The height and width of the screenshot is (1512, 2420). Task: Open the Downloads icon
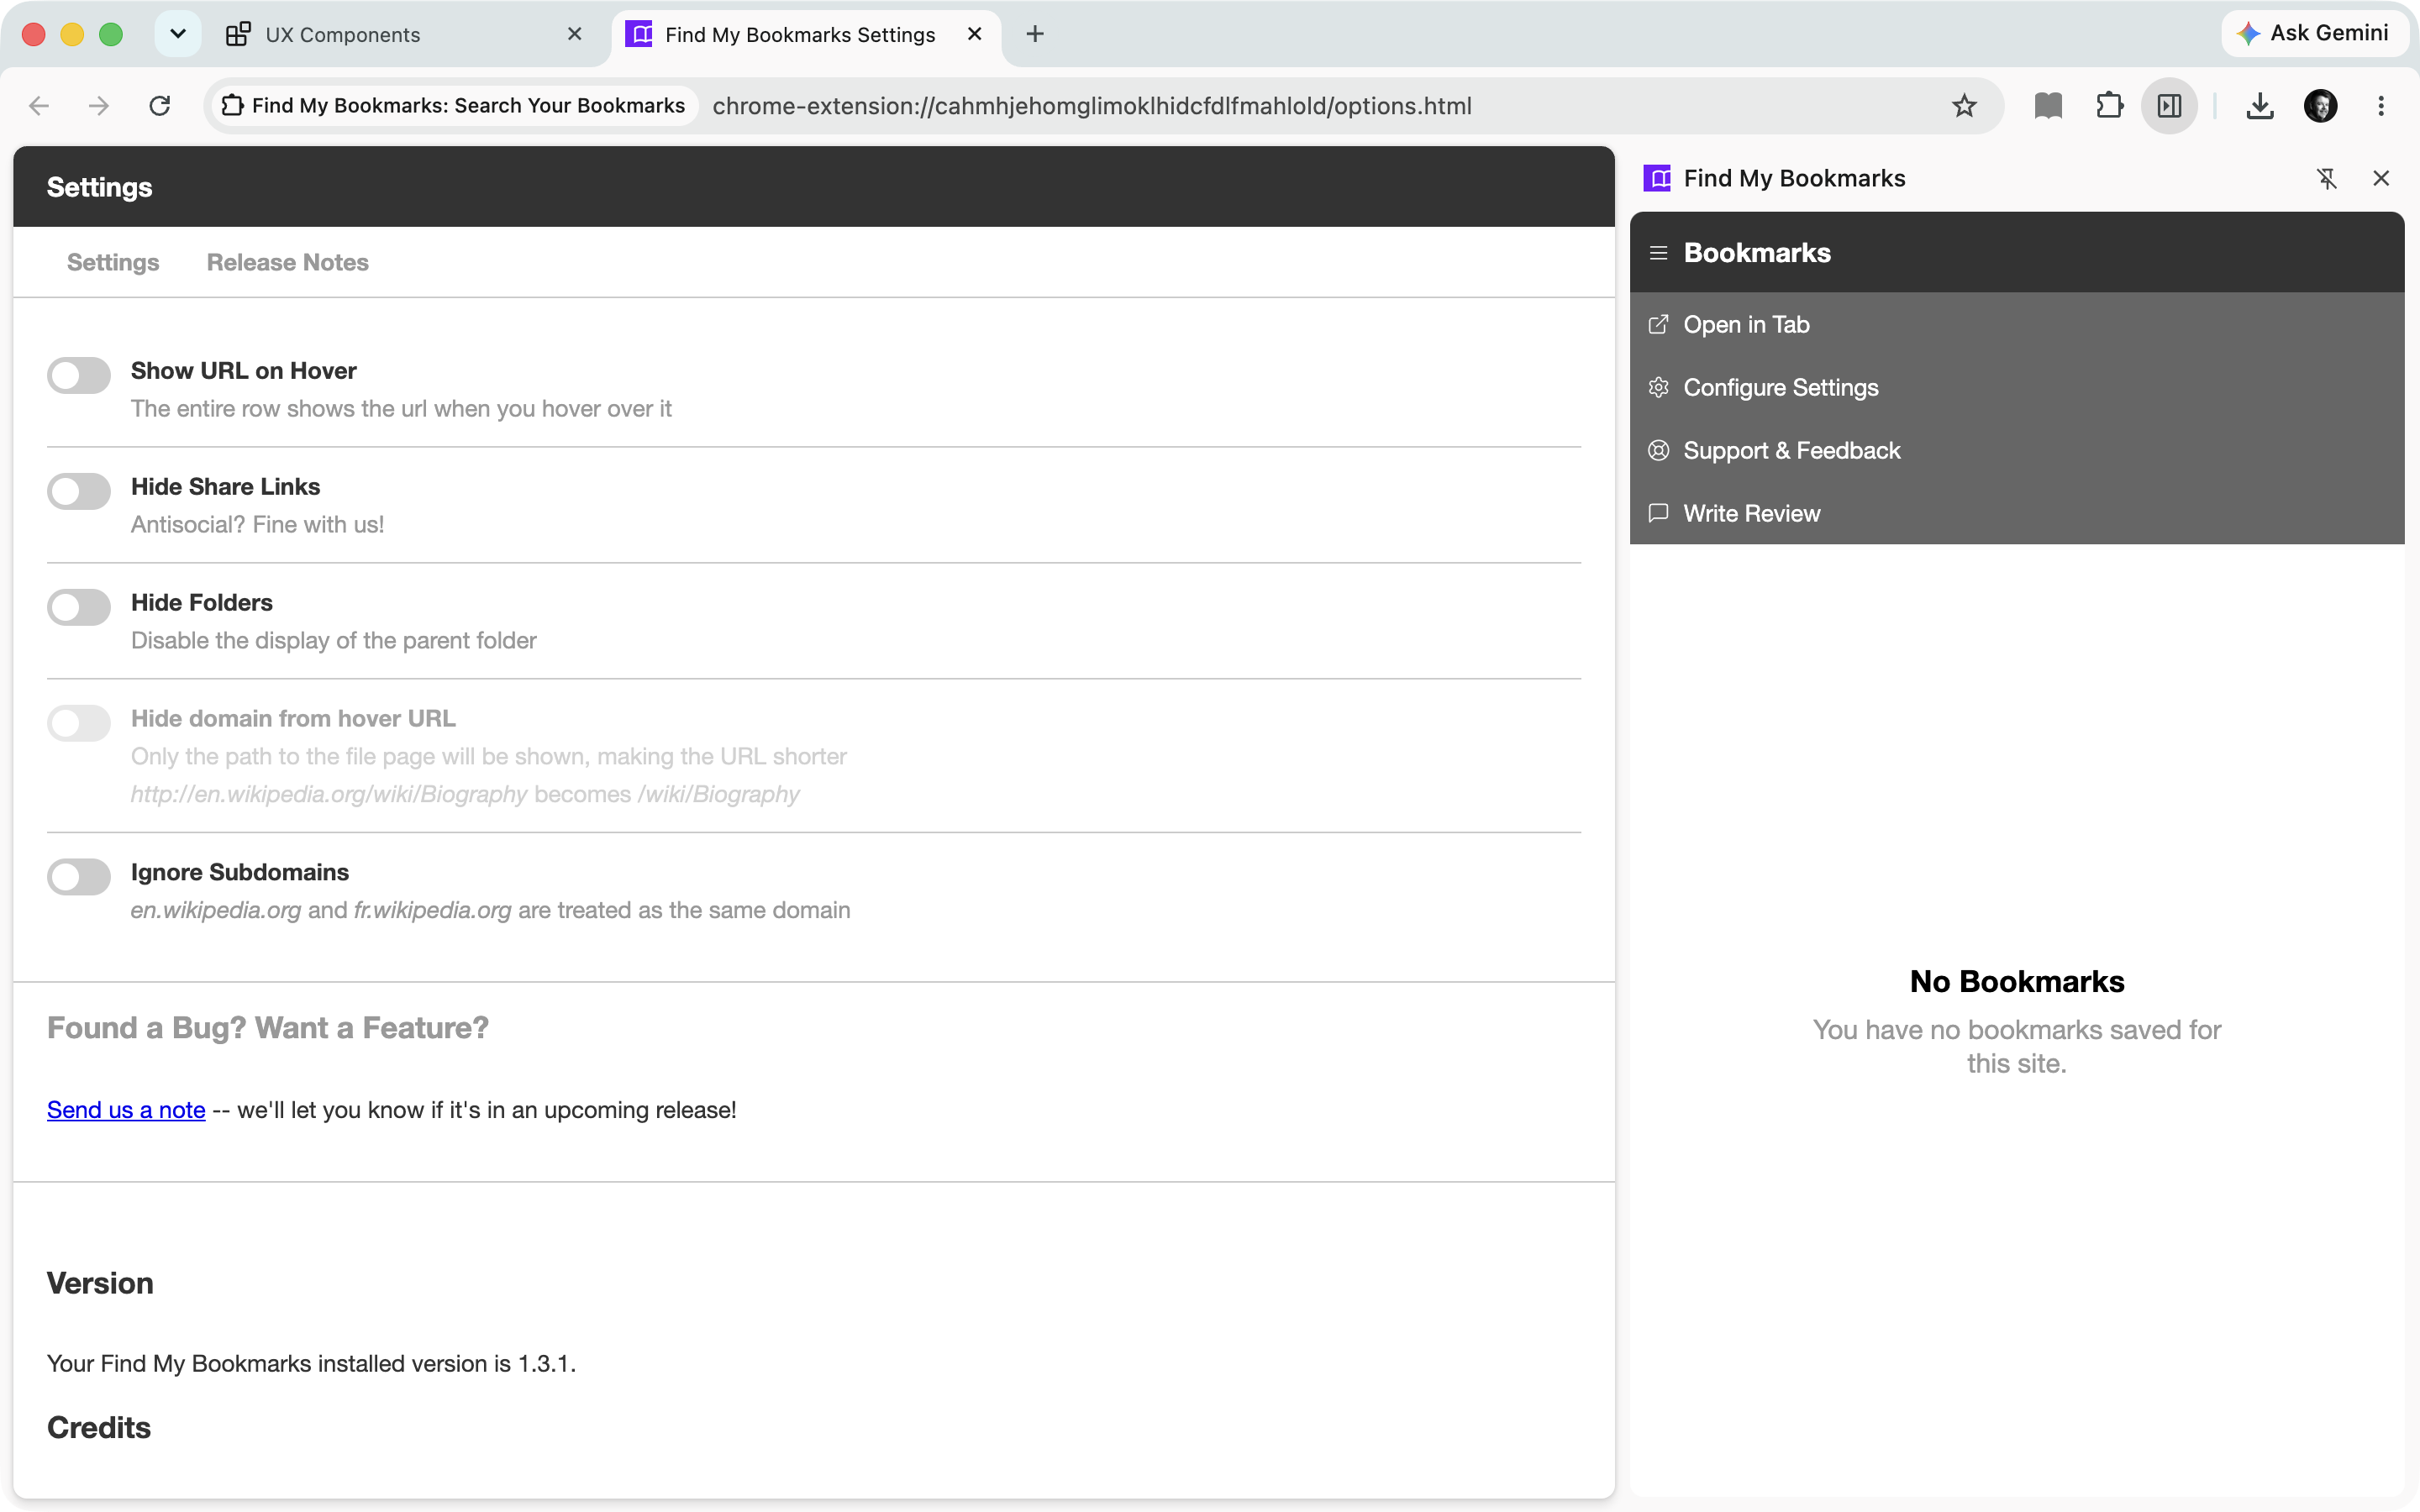pos(2260,106)
